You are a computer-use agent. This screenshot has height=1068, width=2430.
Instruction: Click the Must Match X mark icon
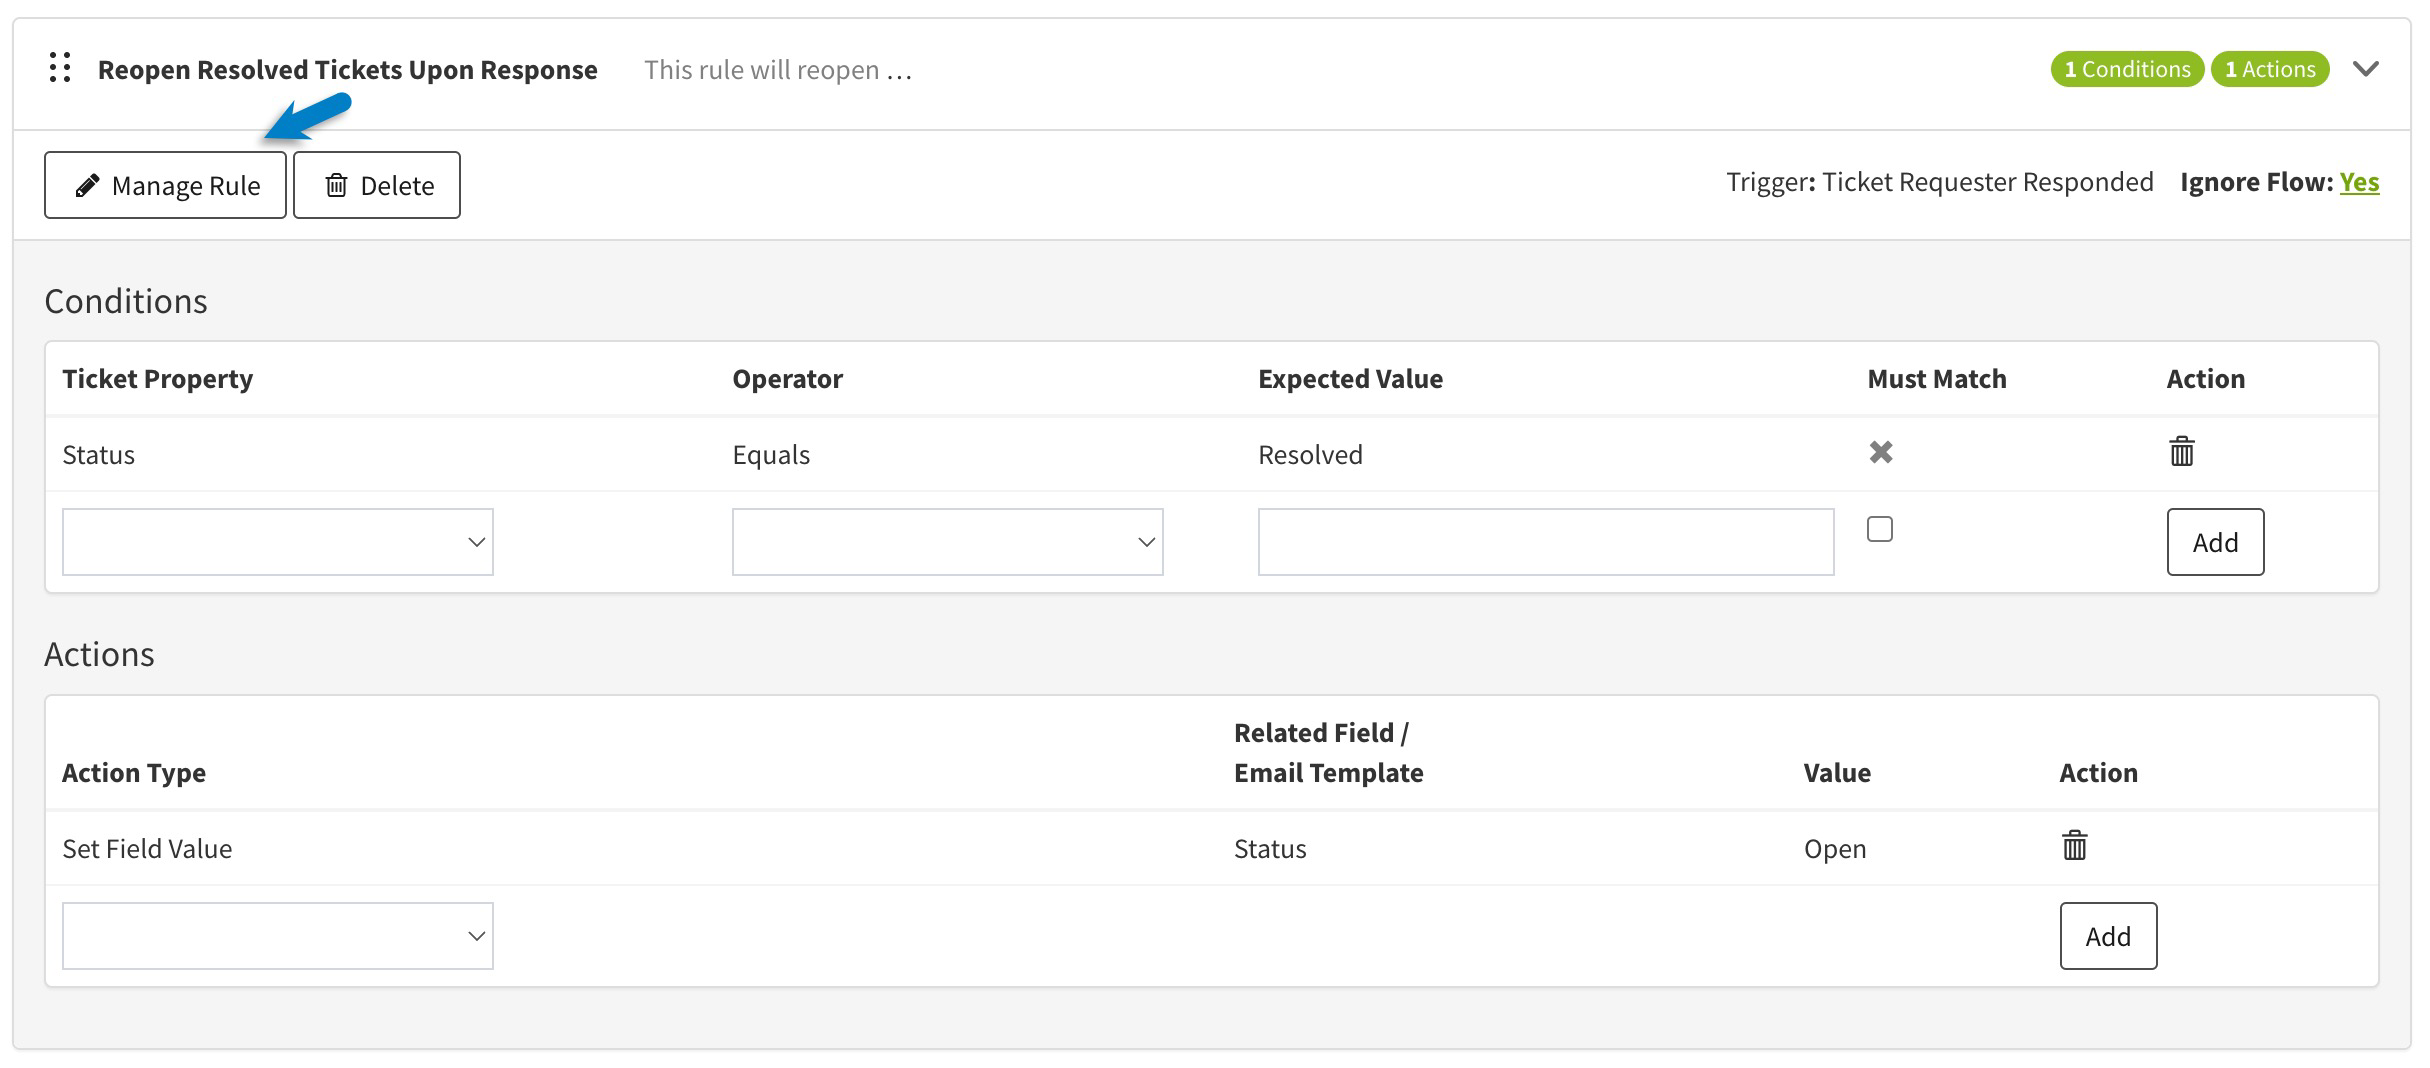pos(1880,452)
